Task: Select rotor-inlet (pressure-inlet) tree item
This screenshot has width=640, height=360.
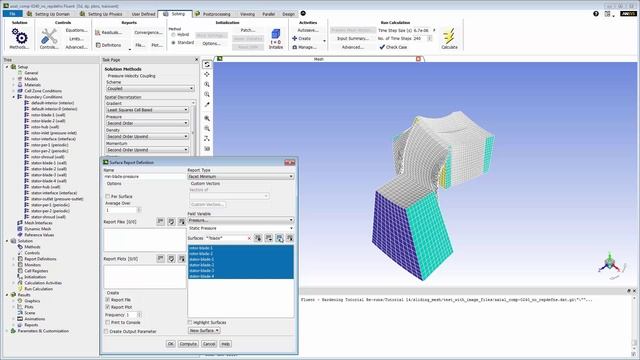Action: (x=53, y=133)
